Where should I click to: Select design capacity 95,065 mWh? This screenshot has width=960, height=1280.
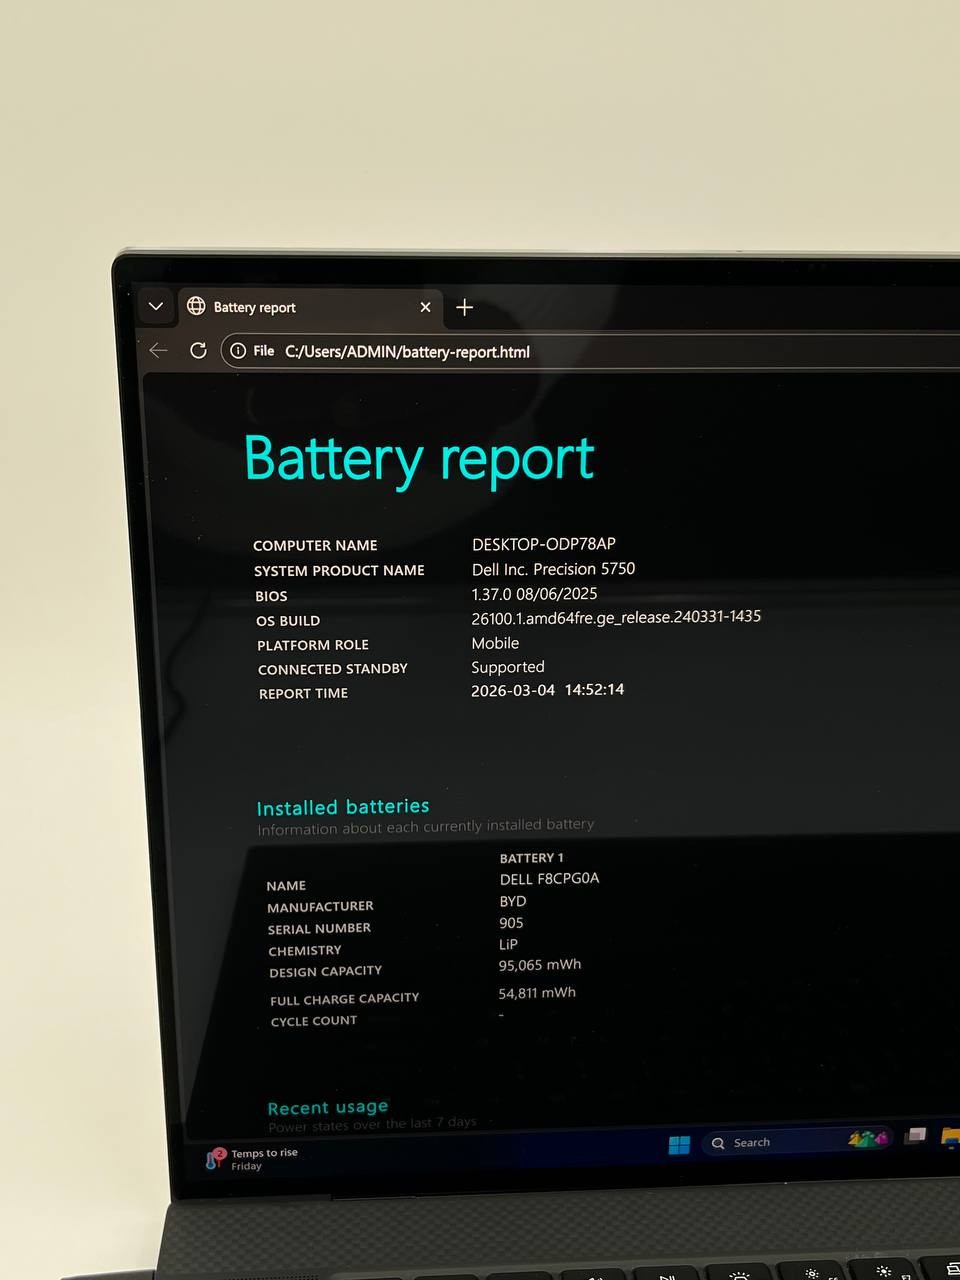point(540,965)
